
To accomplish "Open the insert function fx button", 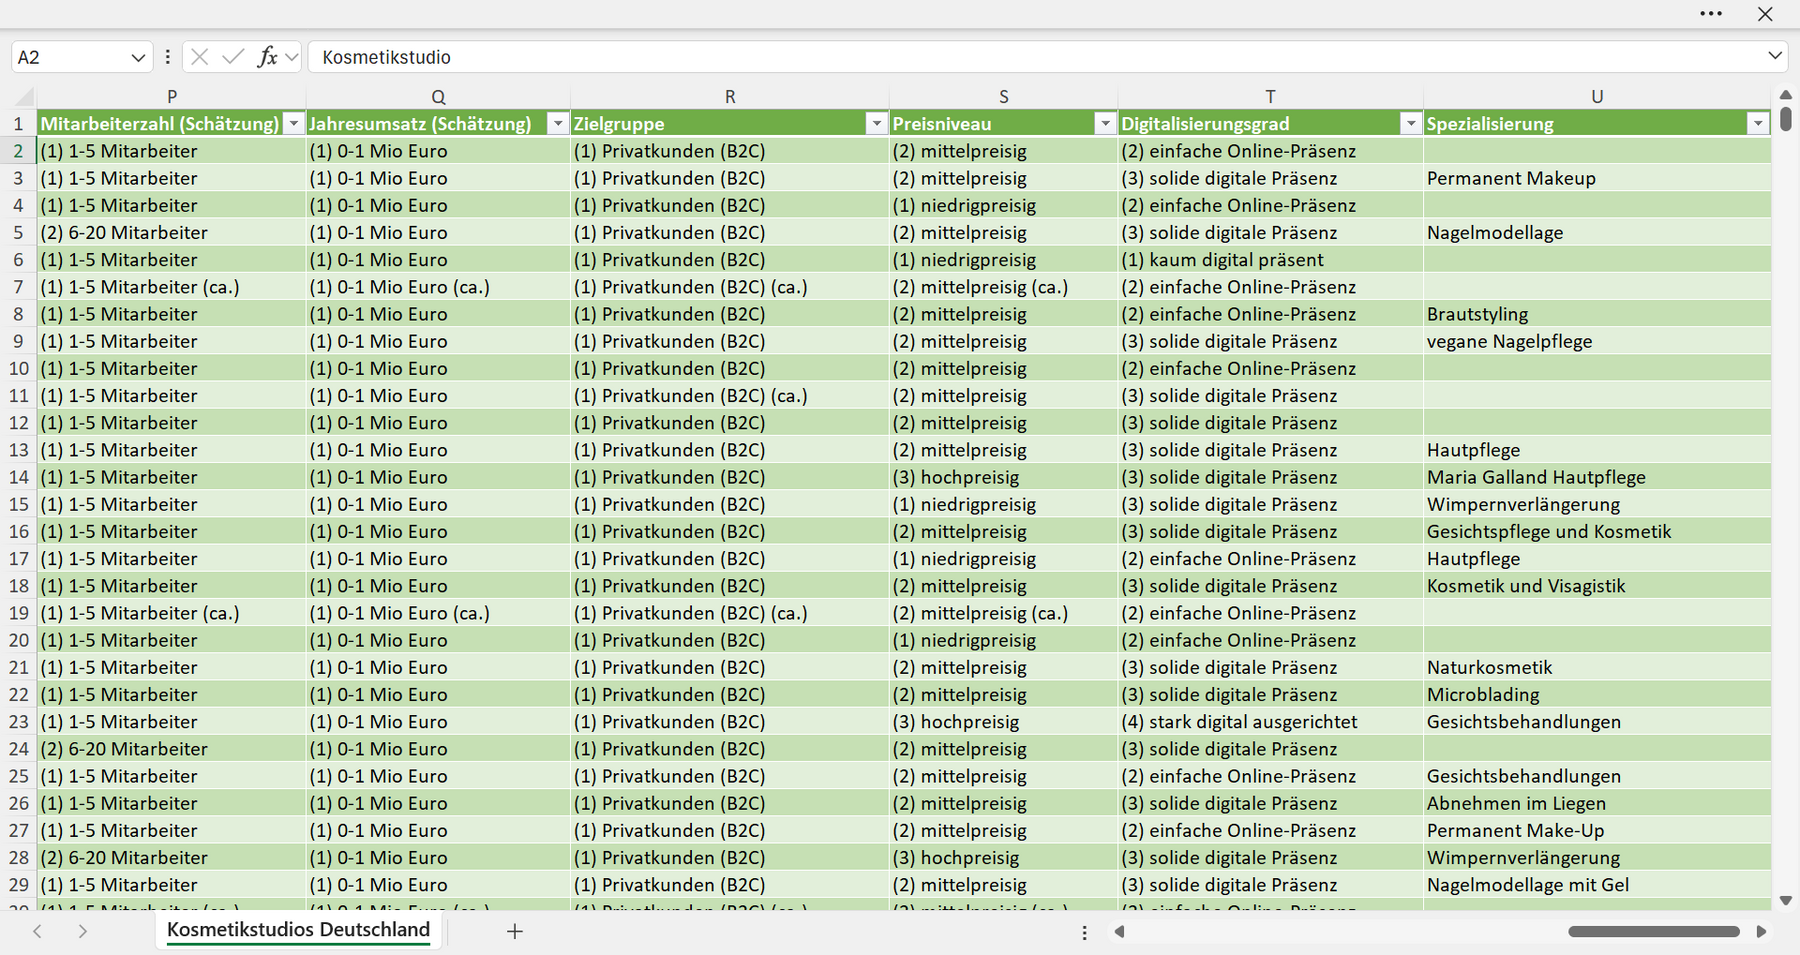I will pos(267,57).
